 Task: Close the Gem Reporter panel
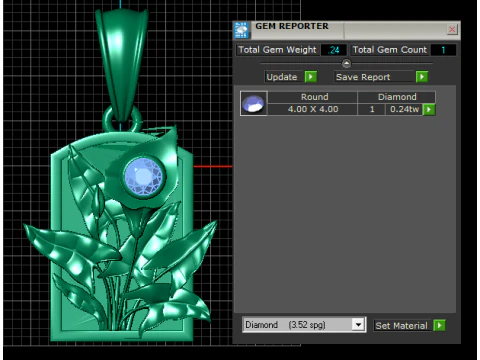(452, 30)
